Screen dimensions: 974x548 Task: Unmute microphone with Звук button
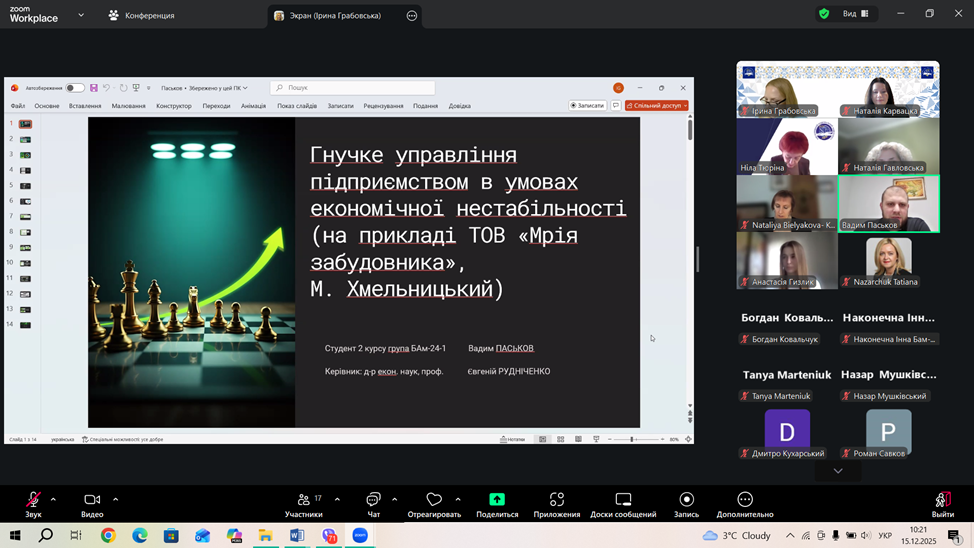point(33,503)
